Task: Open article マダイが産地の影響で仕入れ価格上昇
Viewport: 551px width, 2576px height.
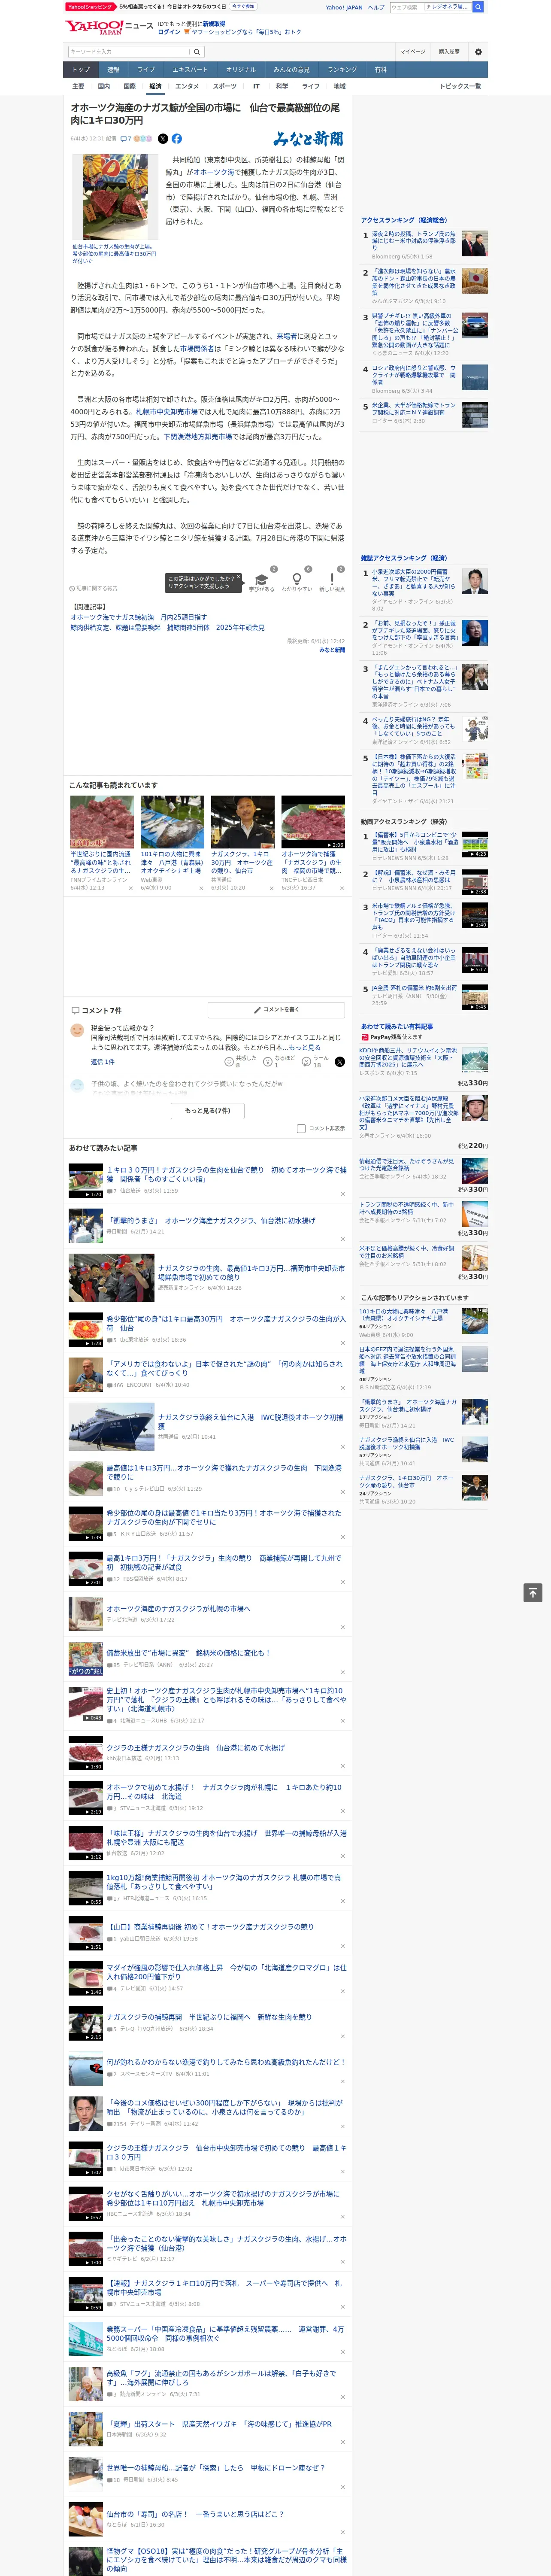Action: tap(227, 1971)
